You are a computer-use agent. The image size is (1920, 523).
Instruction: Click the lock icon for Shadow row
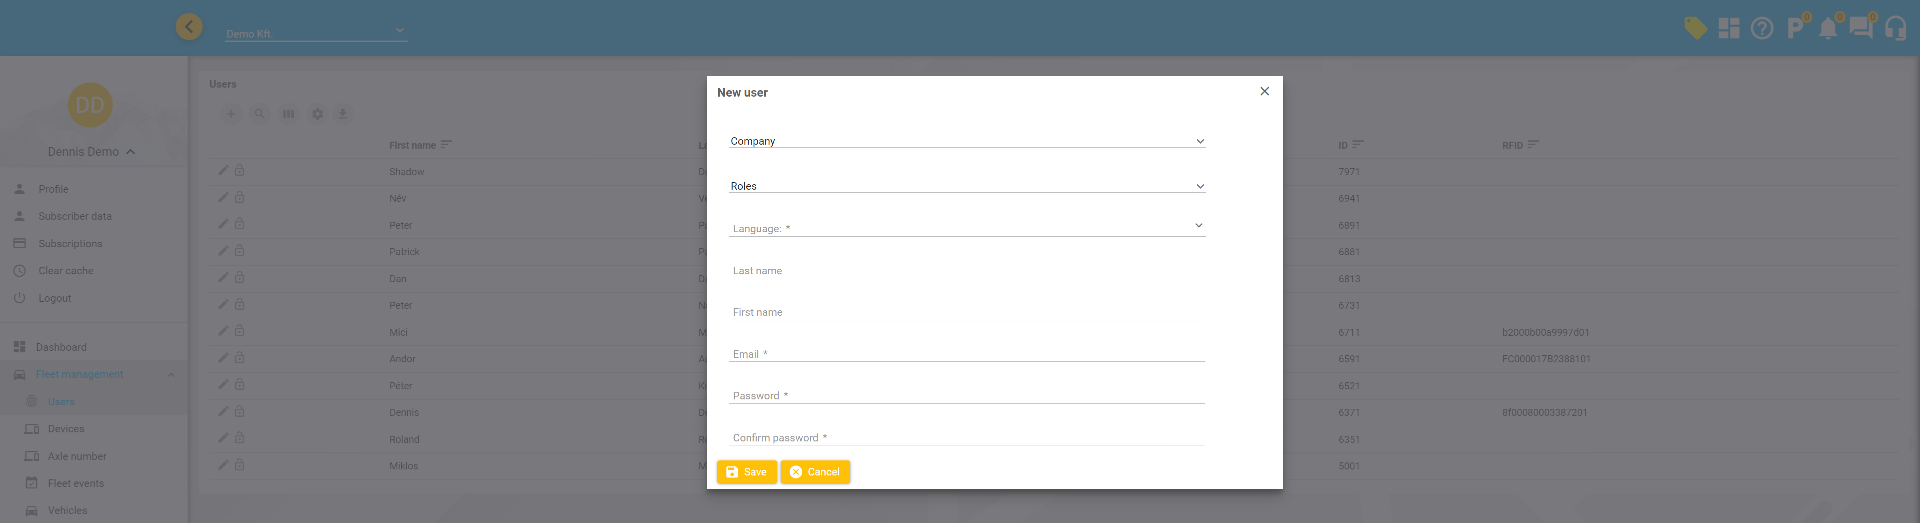tap(240, 171)
